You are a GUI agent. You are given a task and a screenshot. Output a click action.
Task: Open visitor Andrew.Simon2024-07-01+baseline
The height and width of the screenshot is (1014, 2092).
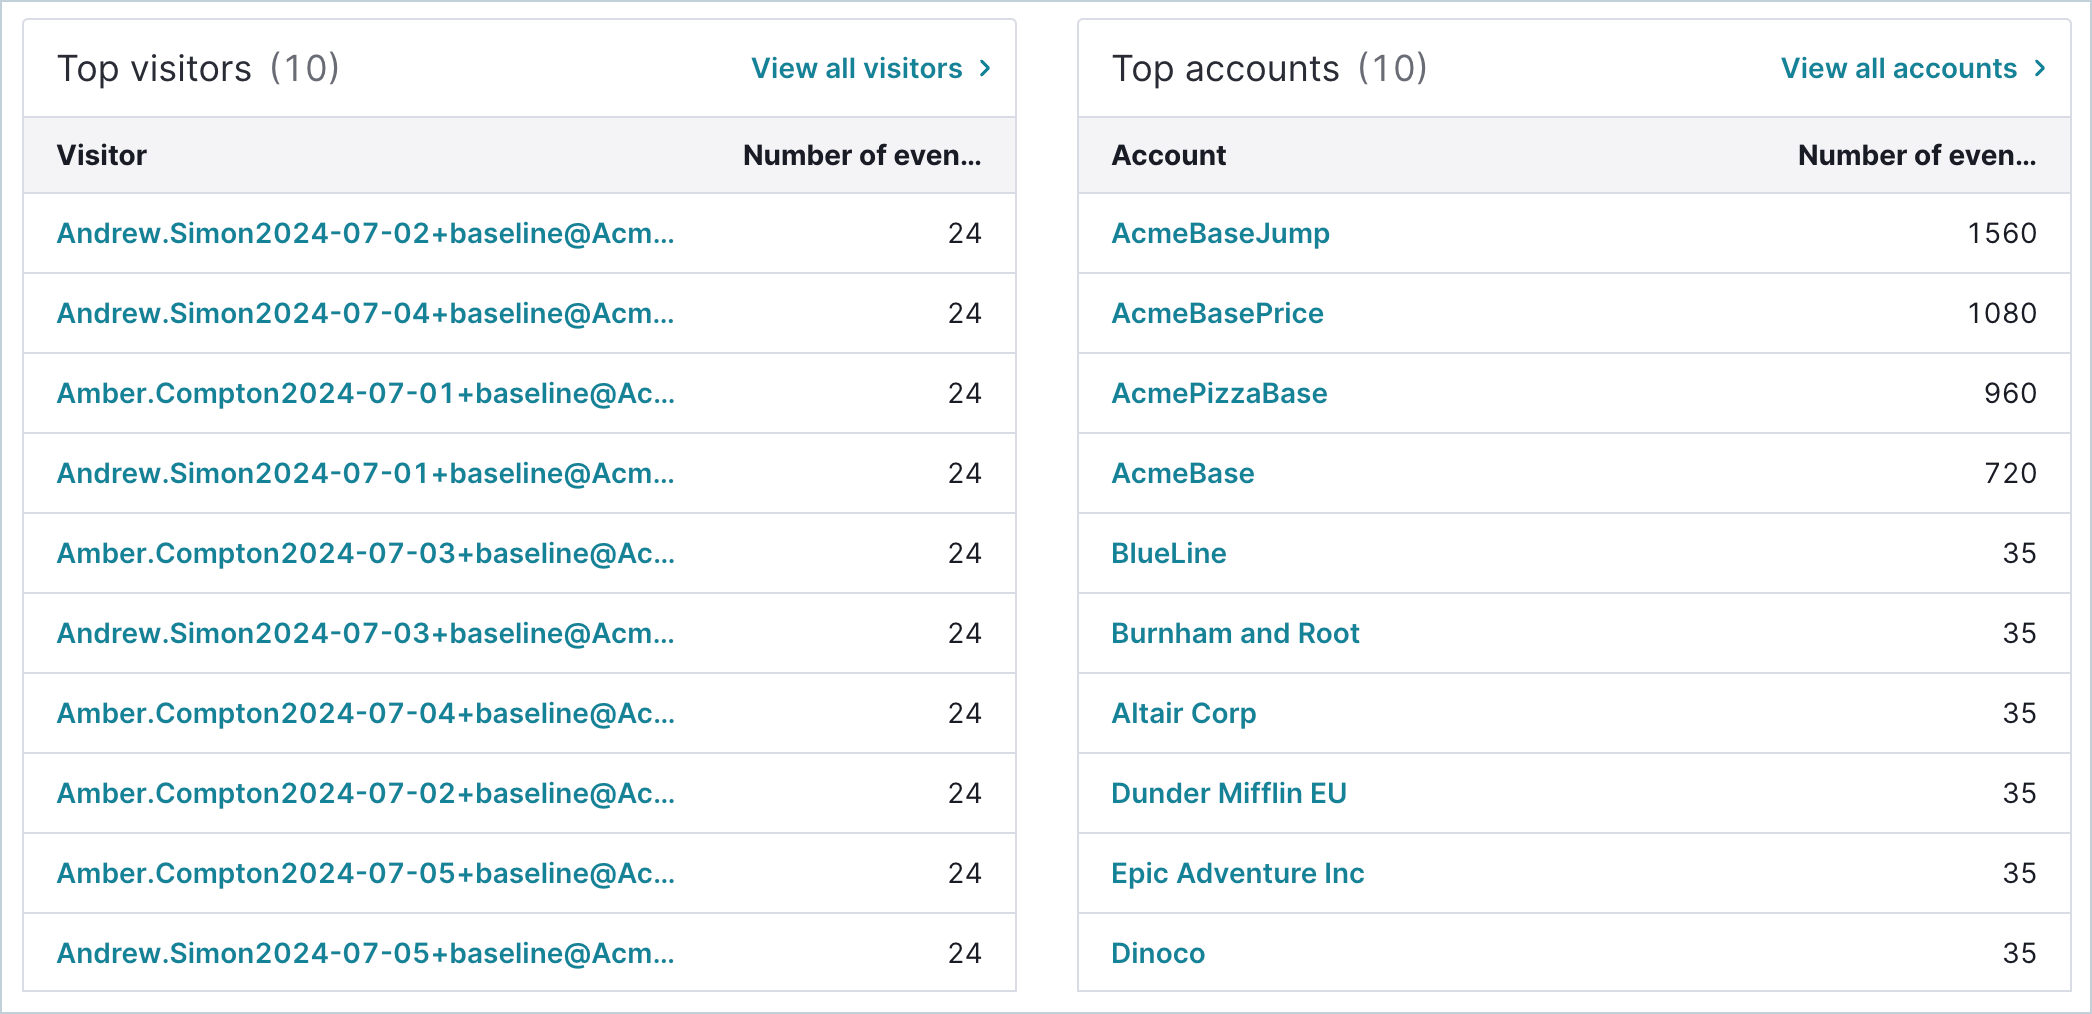coord(366,473)
